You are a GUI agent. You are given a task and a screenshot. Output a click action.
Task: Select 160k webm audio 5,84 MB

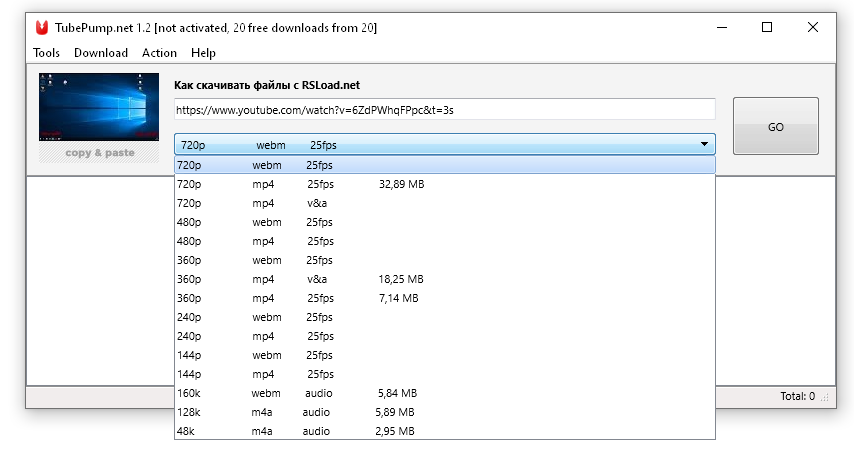point(444,393)
